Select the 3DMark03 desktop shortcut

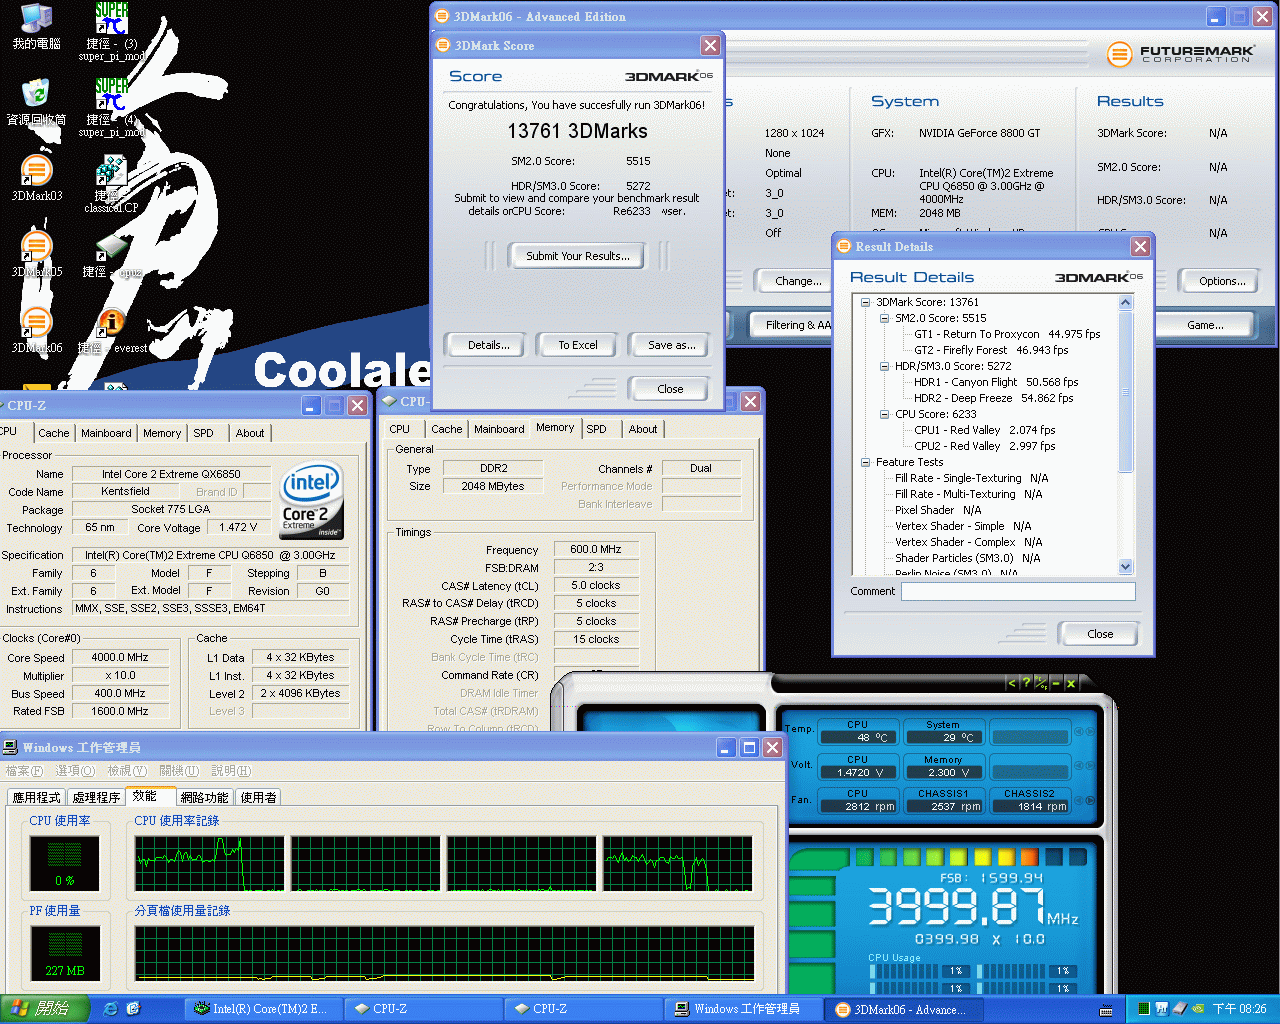(x=36, y=178)
